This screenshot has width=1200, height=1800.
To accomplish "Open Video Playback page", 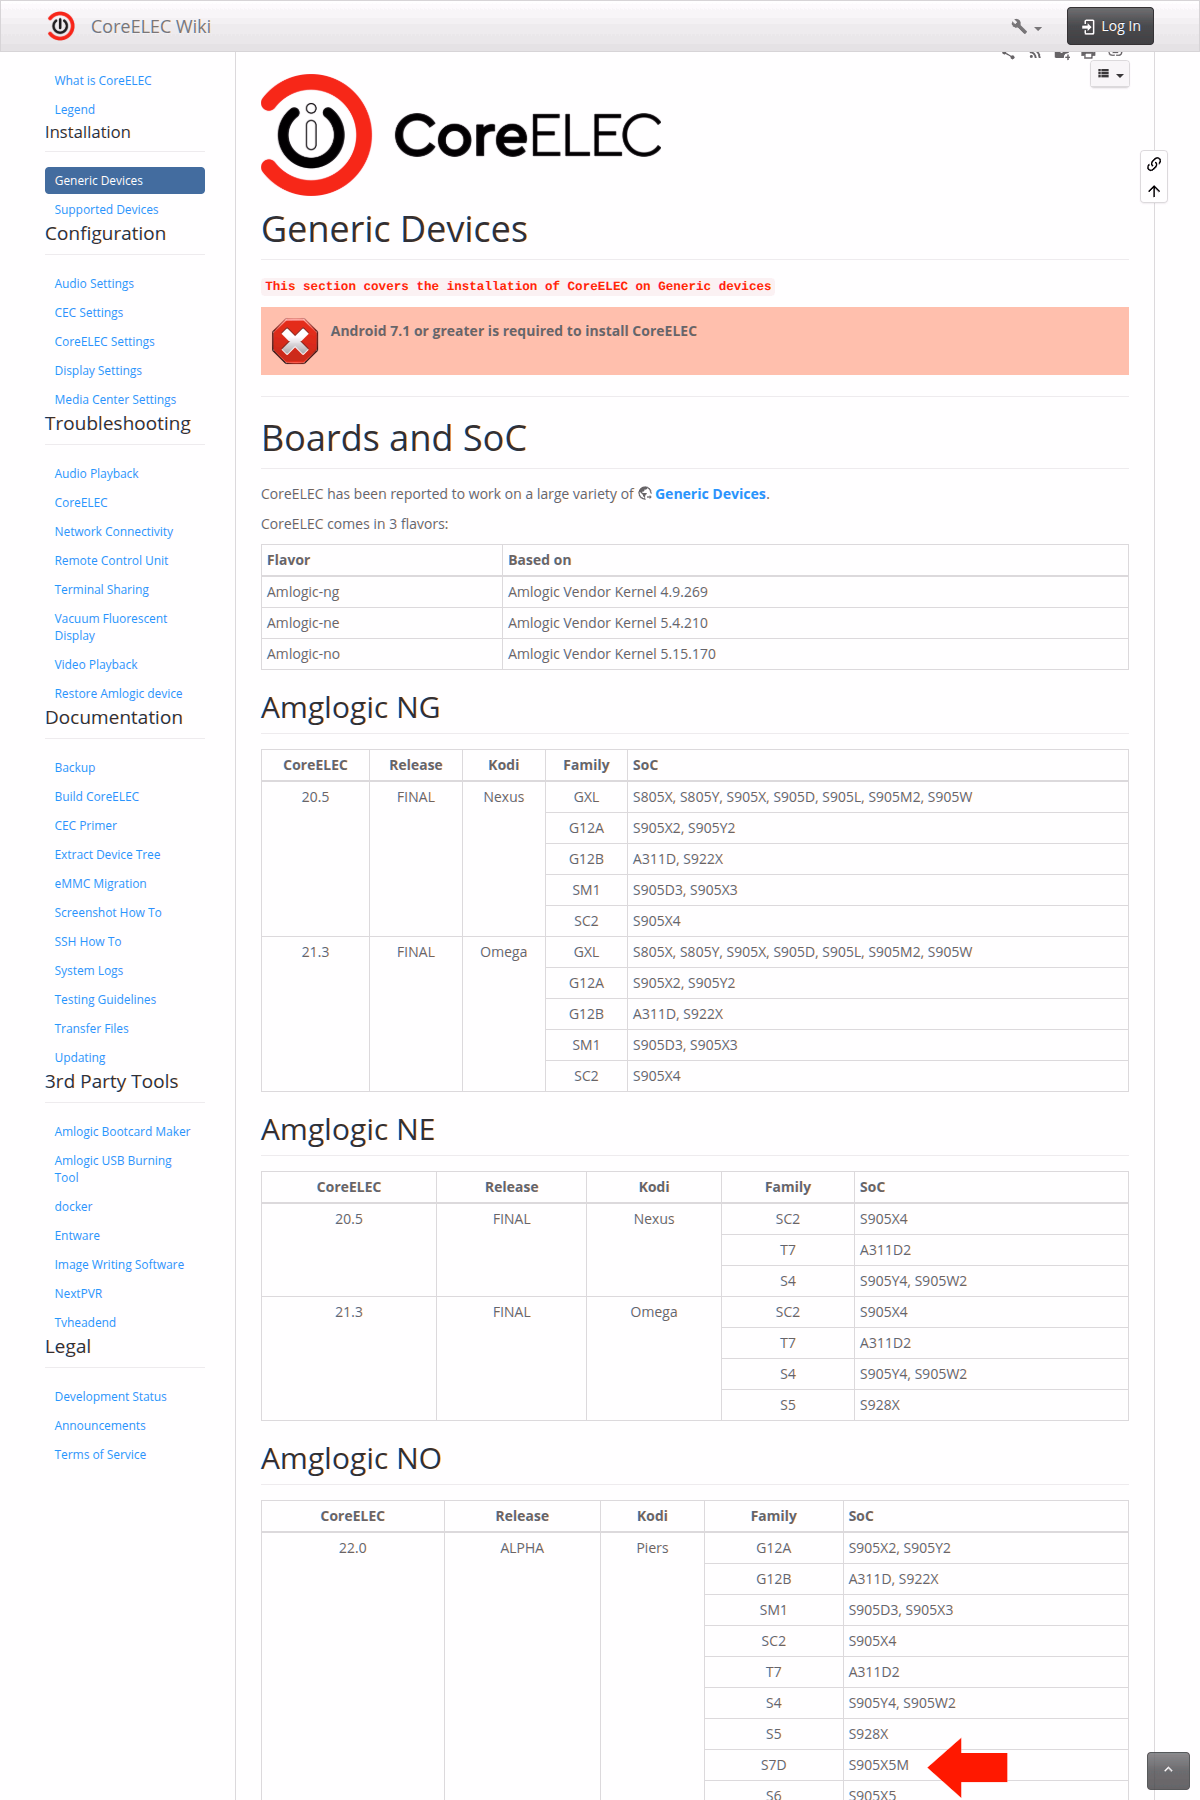I will click(x=96, y=665).
